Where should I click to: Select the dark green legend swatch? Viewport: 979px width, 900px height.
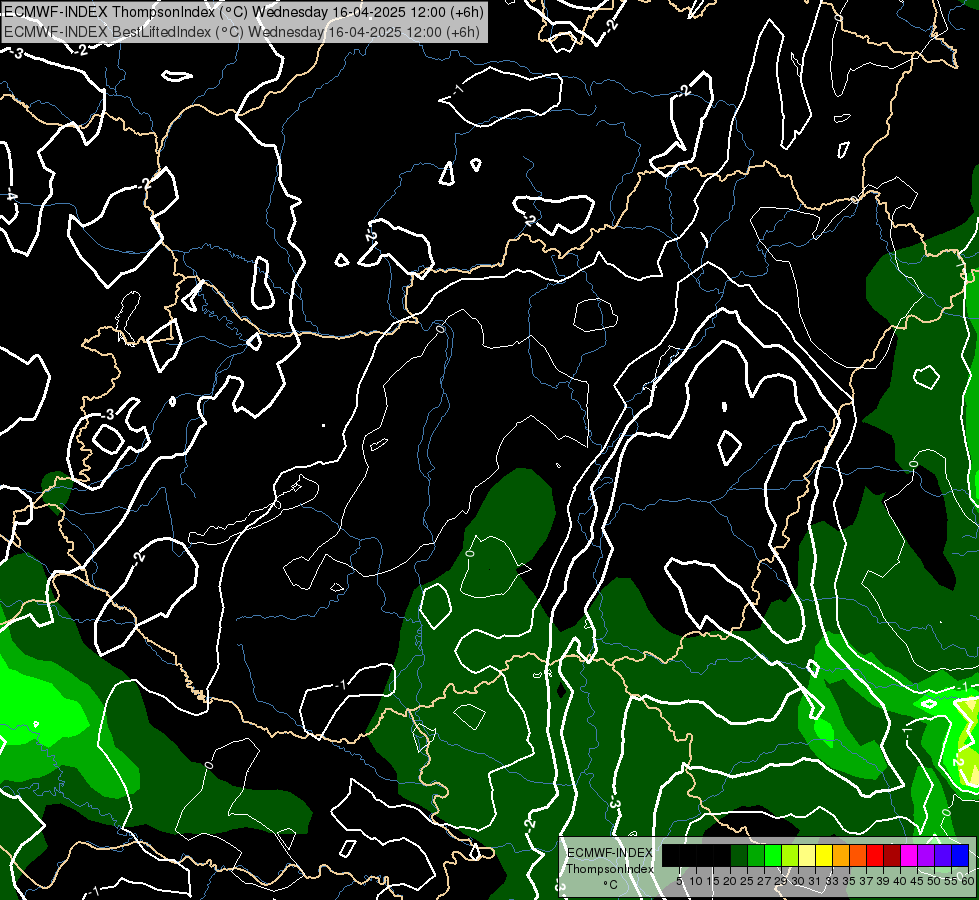point(739,856)
